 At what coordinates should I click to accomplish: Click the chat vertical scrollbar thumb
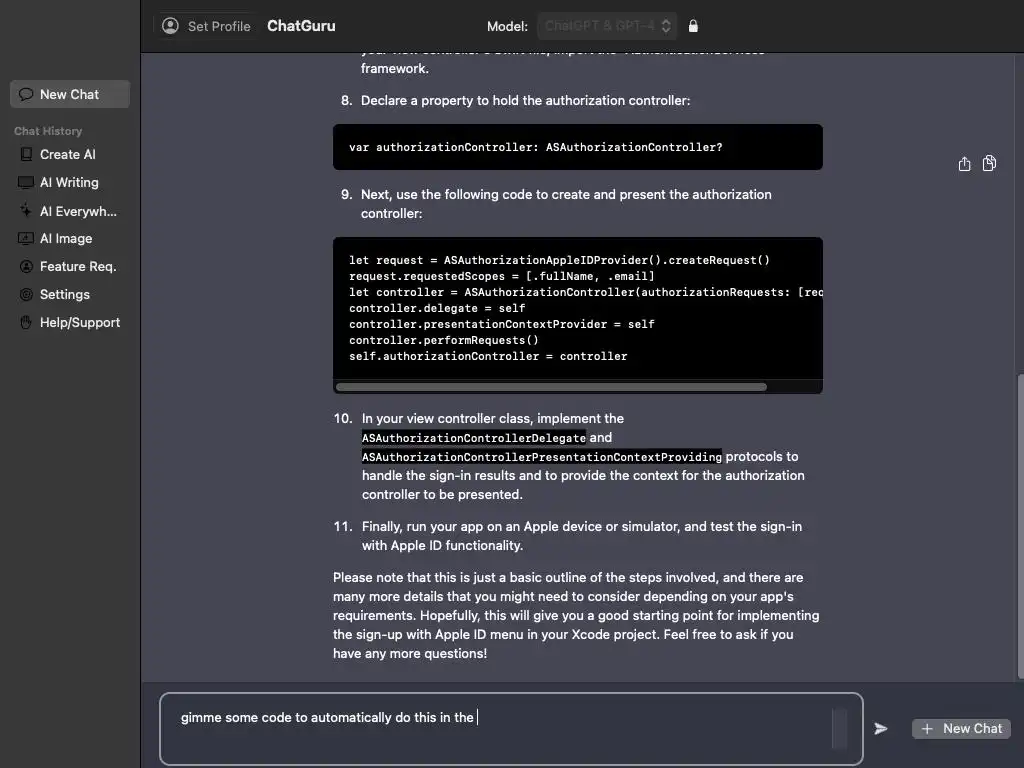pos(1021,526)
